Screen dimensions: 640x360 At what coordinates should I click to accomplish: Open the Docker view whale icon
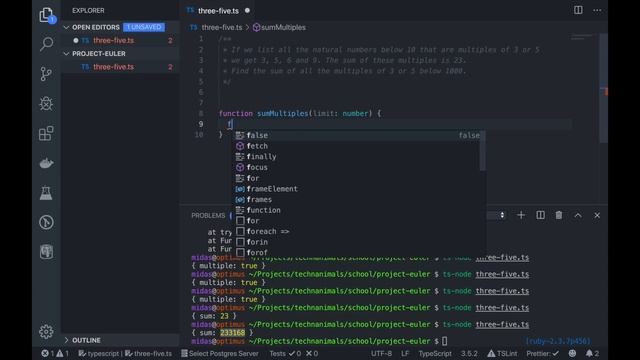click(47, 163)
